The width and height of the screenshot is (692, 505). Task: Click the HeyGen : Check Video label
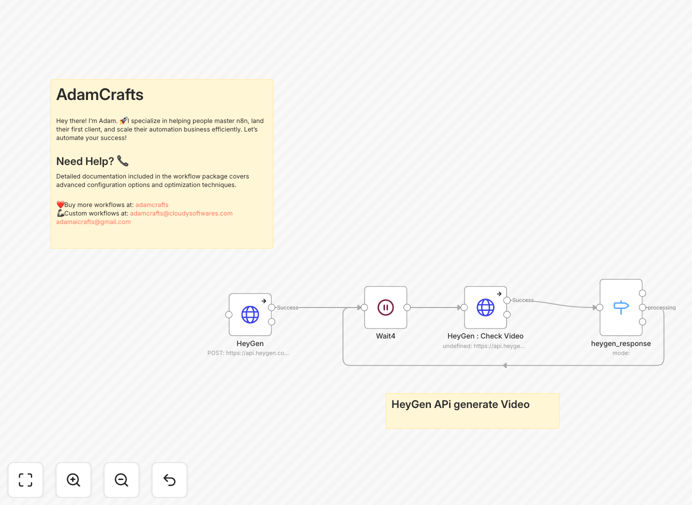tap(485, 336)
